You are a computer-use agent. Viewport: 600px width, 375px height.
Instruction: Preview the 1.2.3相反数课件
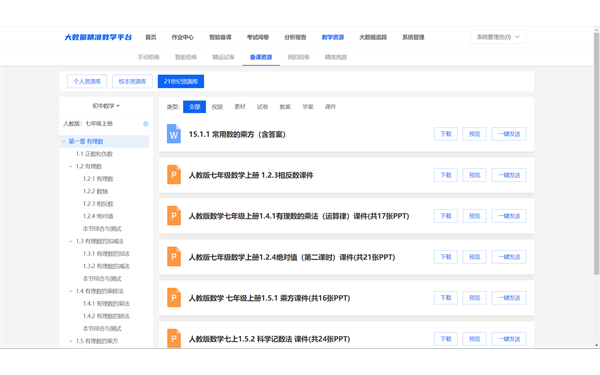pyautogui.click(x=474, y=175)
